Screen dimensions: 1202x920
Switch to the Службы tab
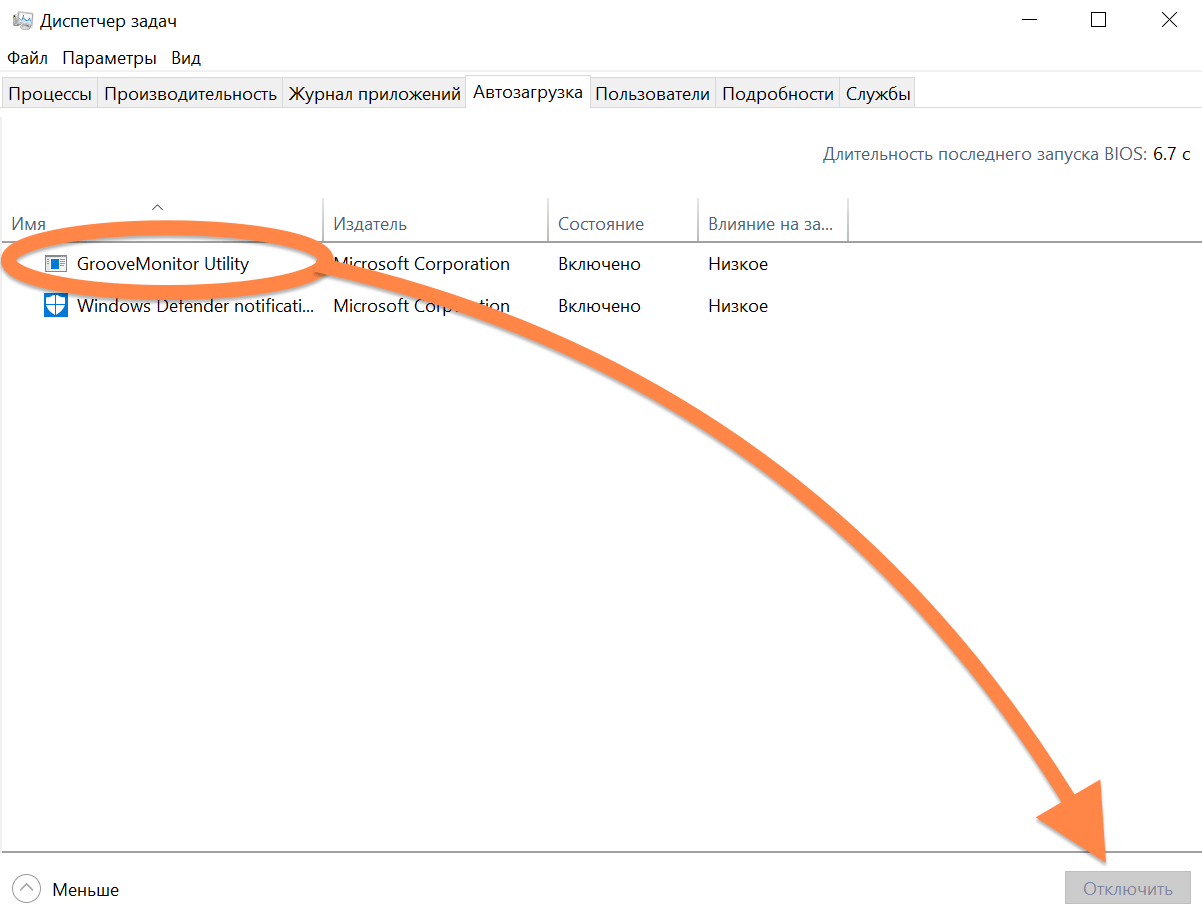(x=878, y=94)
